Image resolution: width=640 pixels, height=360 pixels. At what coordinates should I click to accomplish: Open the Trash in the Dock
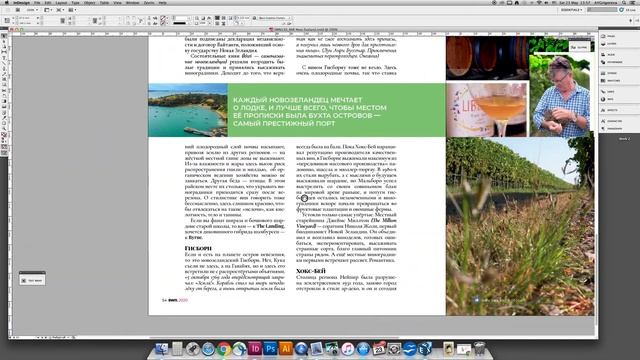479,349
